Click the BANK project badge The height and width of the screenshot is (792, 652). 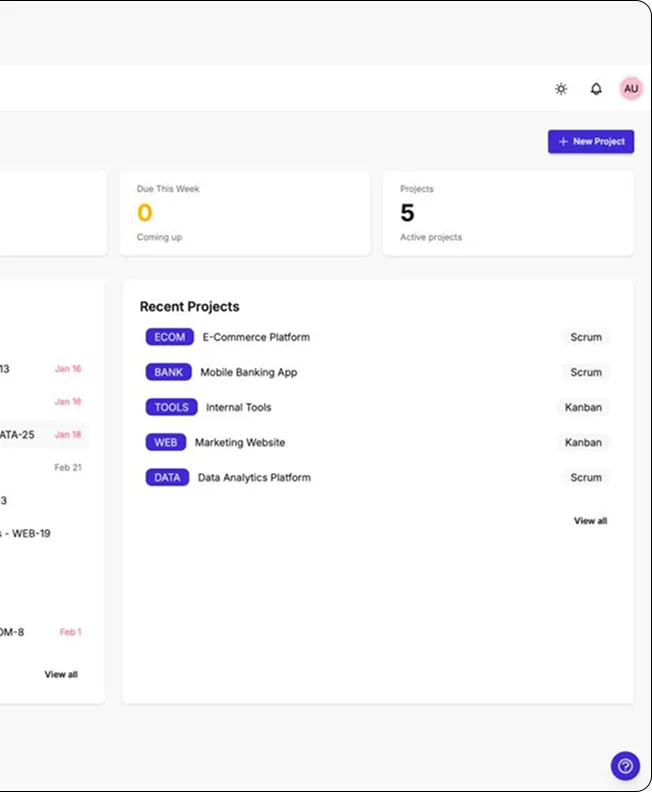(168, 372)
